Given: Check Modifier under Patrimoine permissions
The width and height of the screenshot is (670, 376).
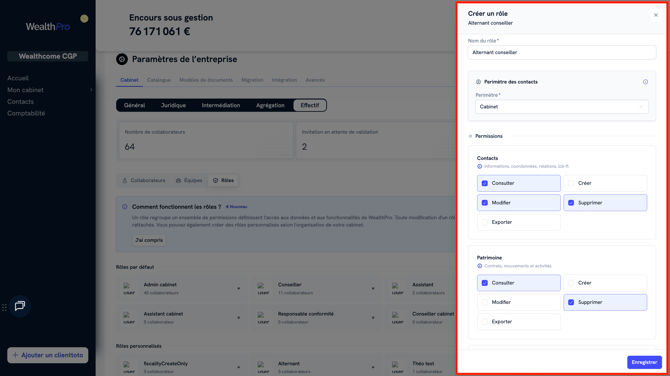Looking at the screenshot, I should click(485, 302).
